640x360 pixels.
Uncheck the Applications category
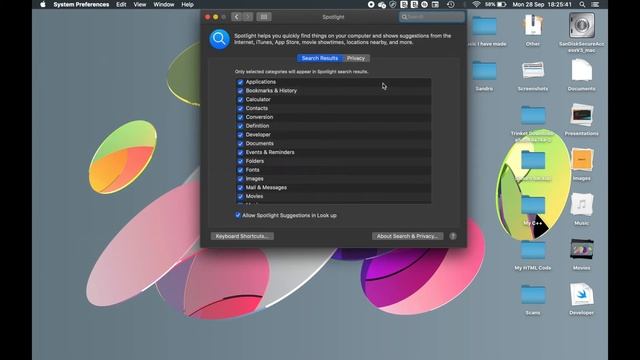pyautogui.click(x=240, y=82)
